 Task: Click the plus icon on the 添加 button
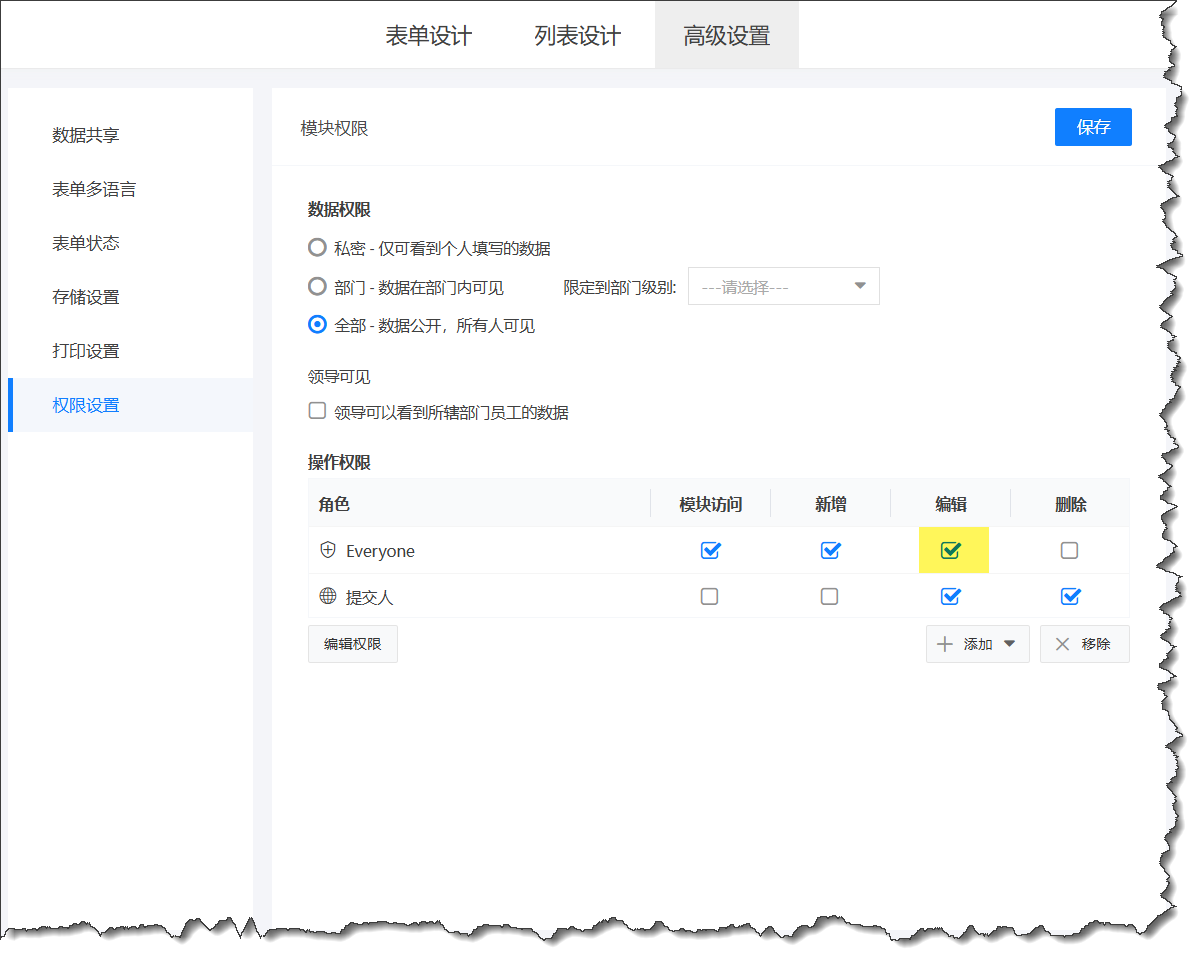[x=944, y=644]
